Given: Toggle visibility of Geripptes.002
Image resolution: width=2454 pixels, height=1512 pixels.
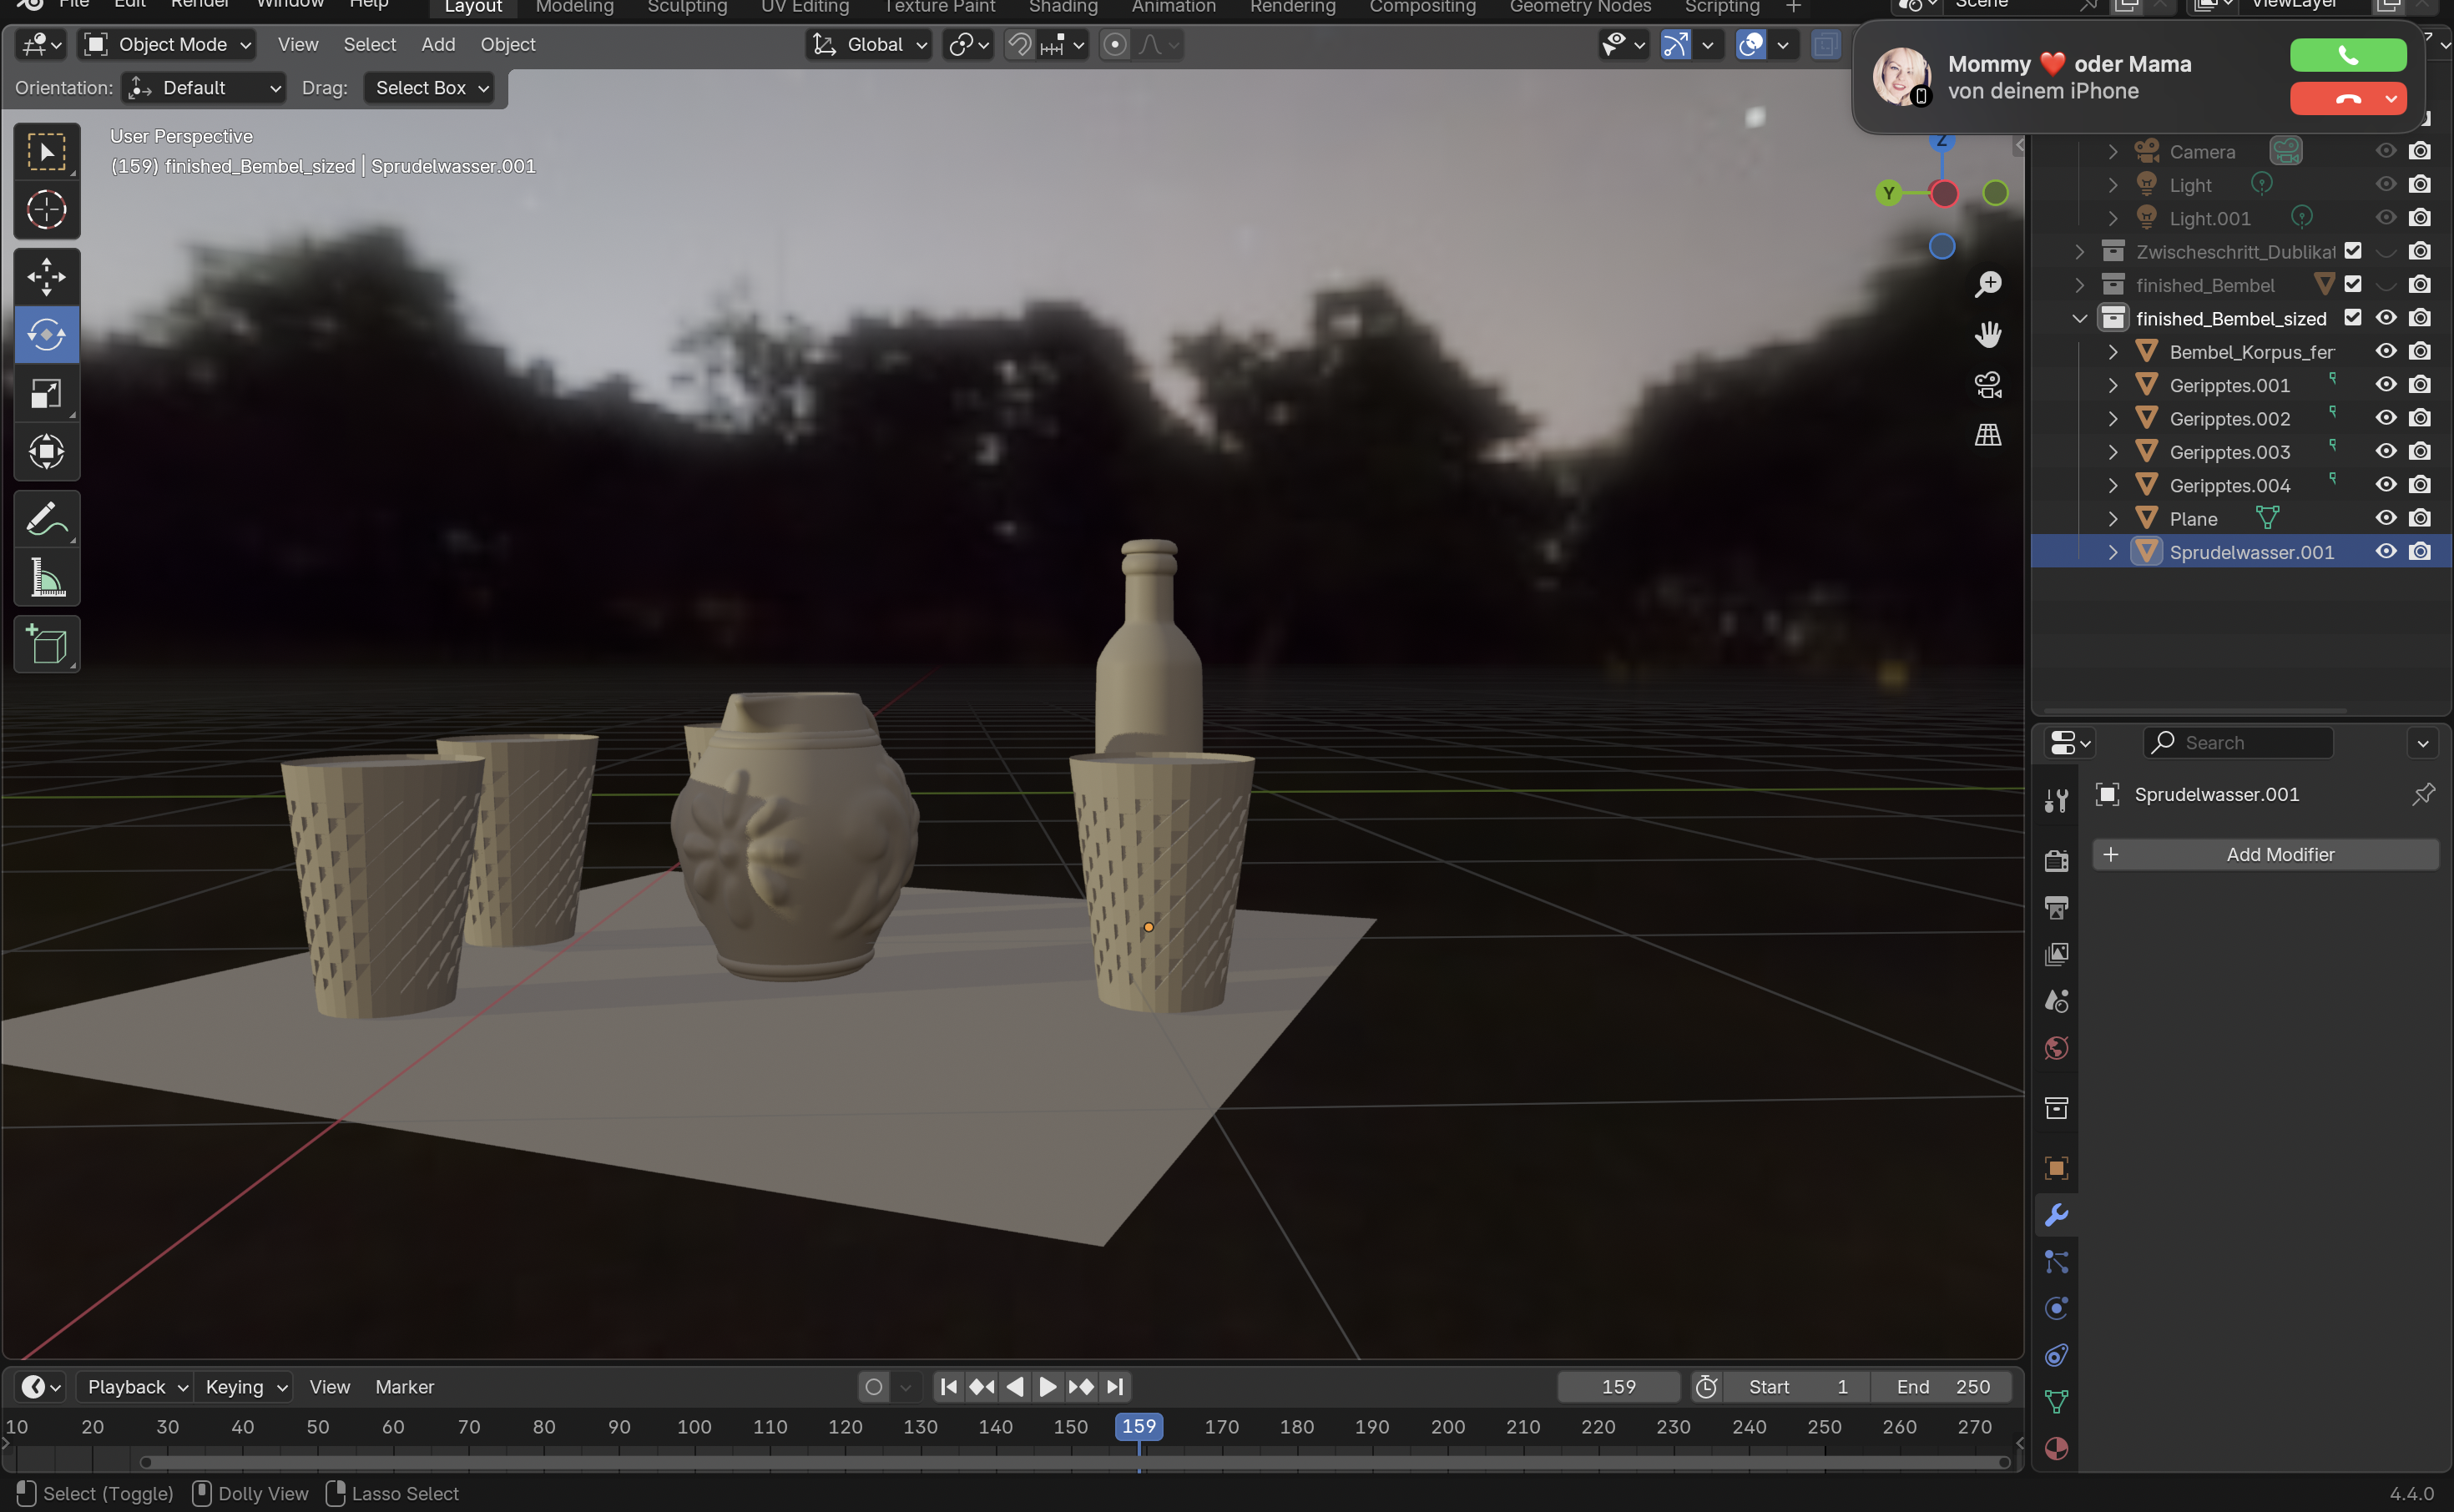Looking at the screenshot, I should point(2386,418).
